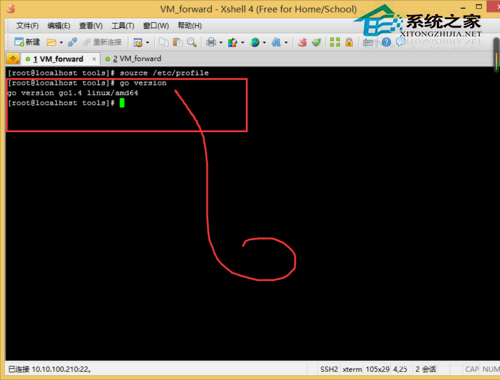The image size is (500, 380).
Task: Click the font icon
Action: coord(276,42)
